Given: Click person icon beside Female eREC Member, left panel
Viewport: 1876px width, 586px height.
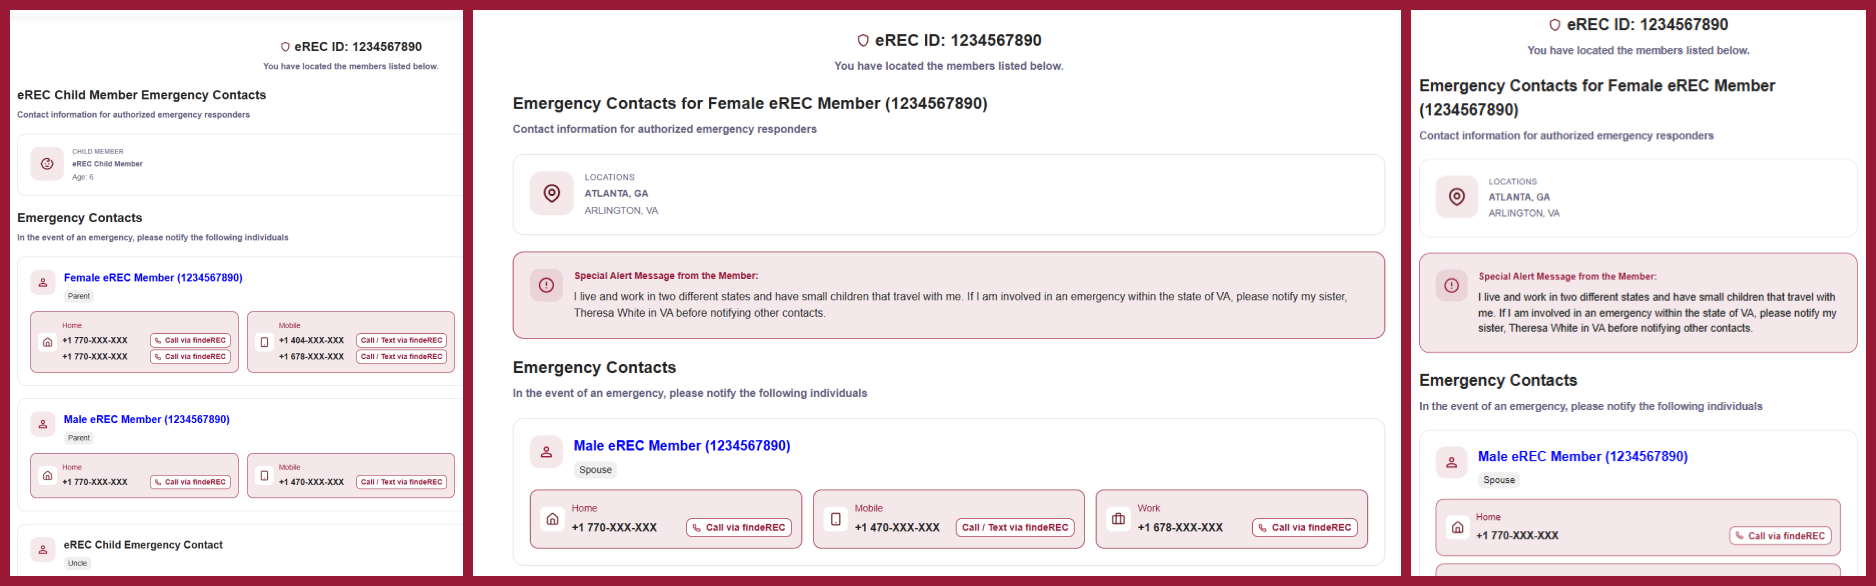Looking at the screenshot, I should pos(43,283).
